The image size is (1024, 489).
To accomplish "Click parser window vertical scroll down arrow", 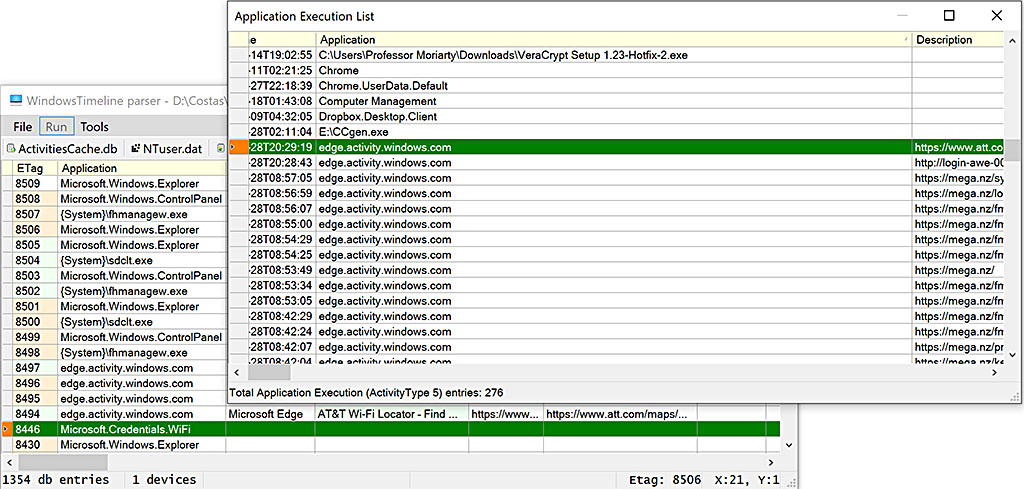I will [x=788, y=445].
